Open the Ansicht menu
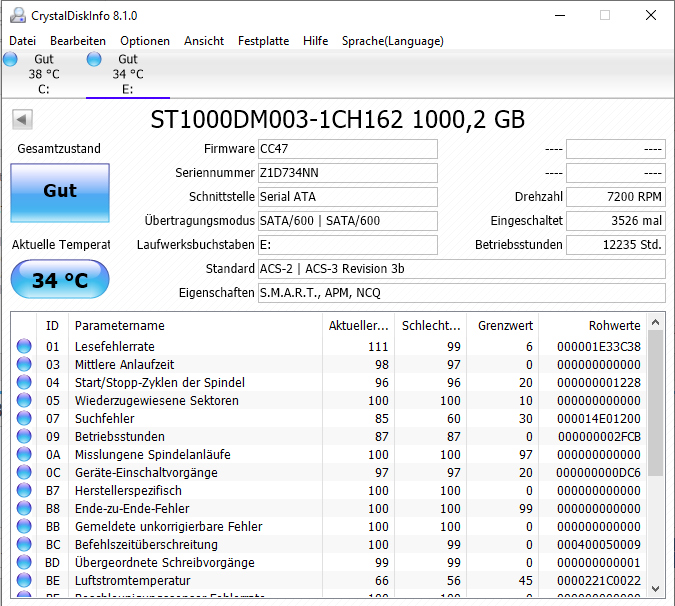This screenshot has height=606, width=675. pos(204,41)
